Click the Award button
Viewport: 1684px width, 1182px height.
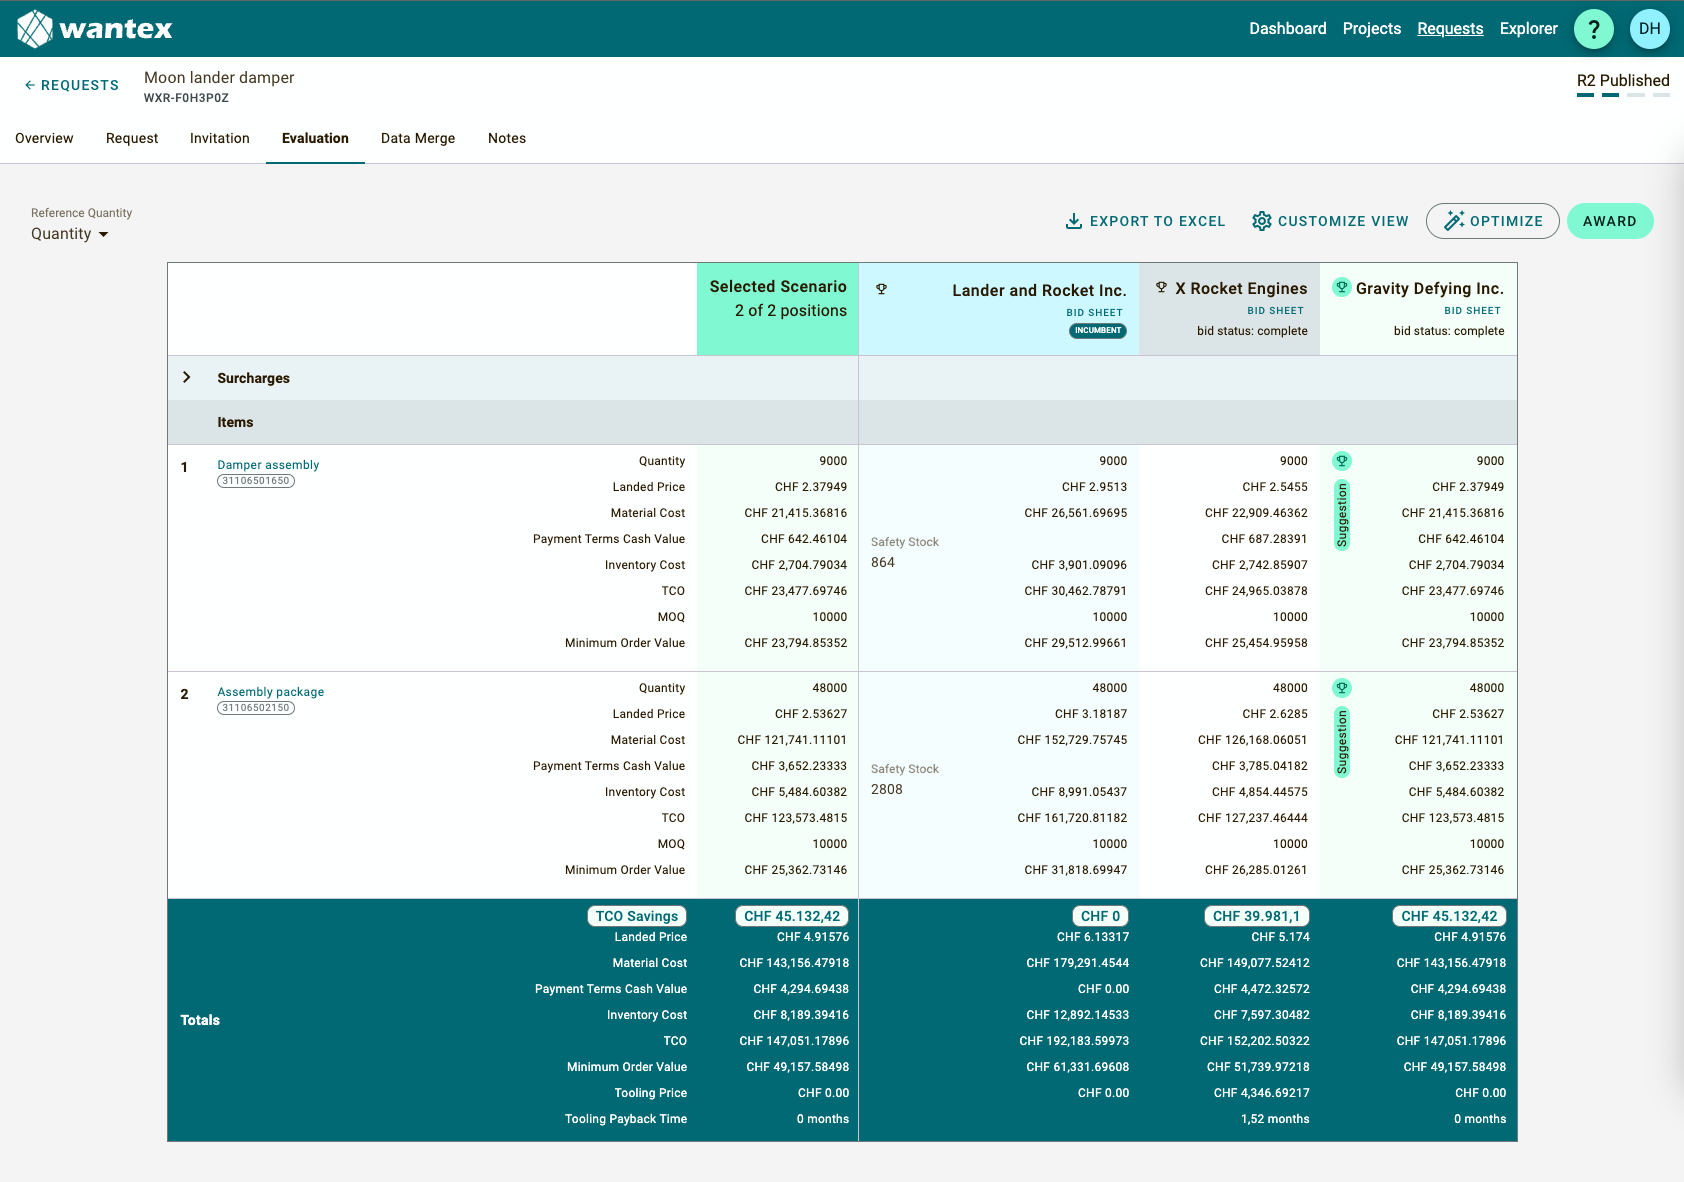(x=1610, y=221)
